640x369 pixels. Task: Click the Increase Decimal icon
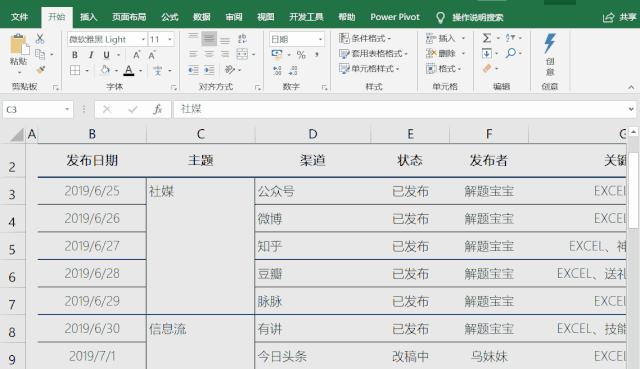point(277,70)
